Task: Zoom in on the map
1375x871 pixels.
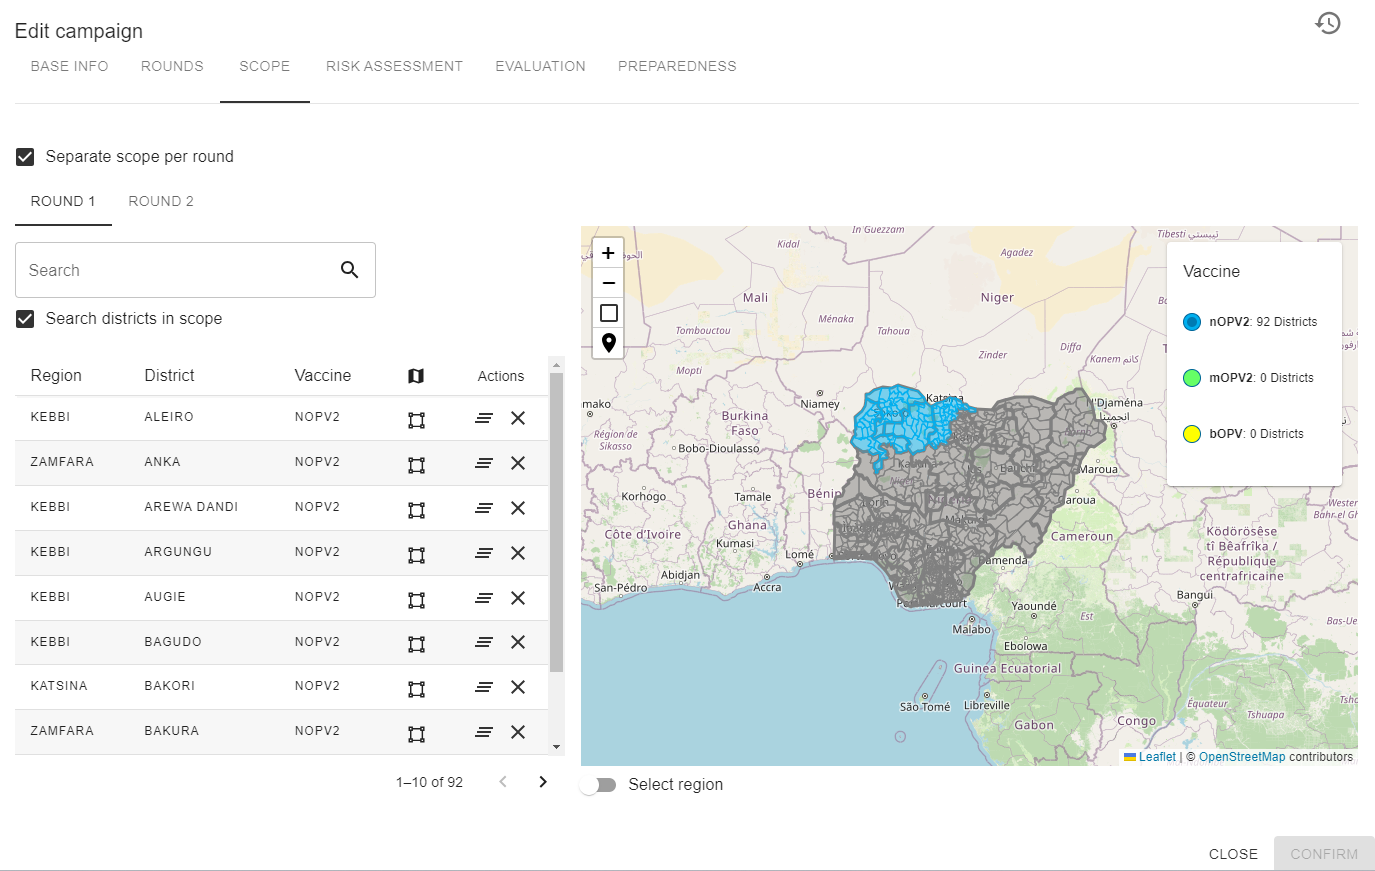Action: pyautogui.click(x=608, y=253)
